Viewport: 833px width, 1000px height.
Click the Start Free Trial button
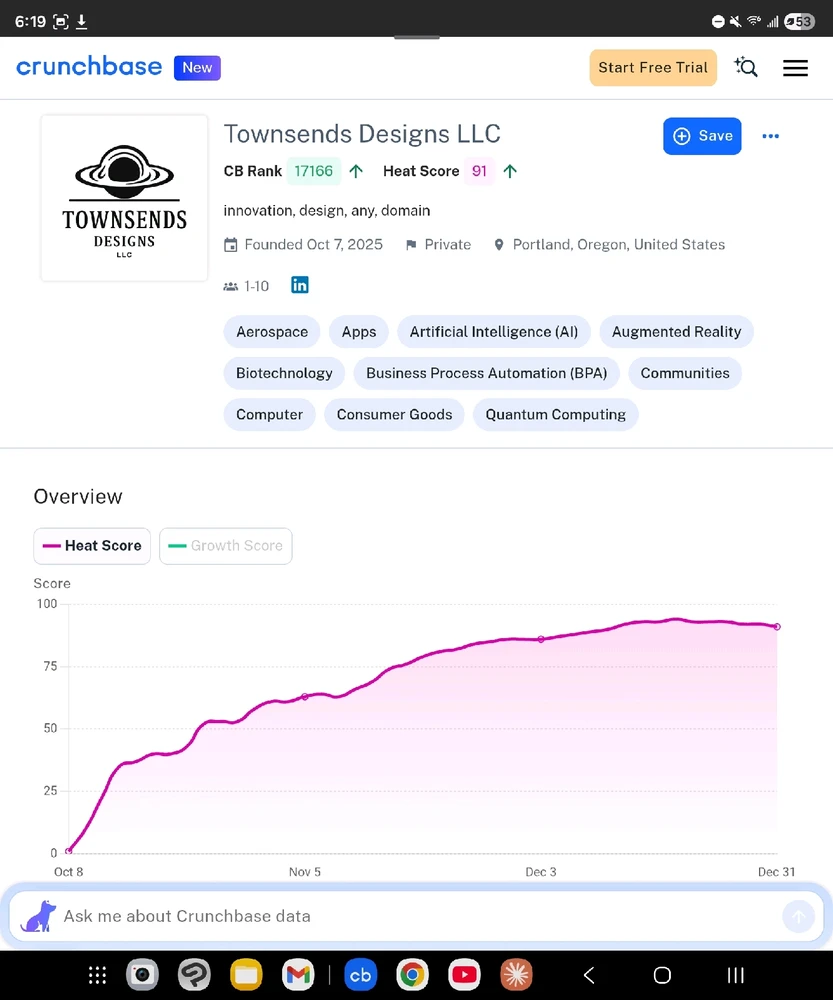point(653,68)
